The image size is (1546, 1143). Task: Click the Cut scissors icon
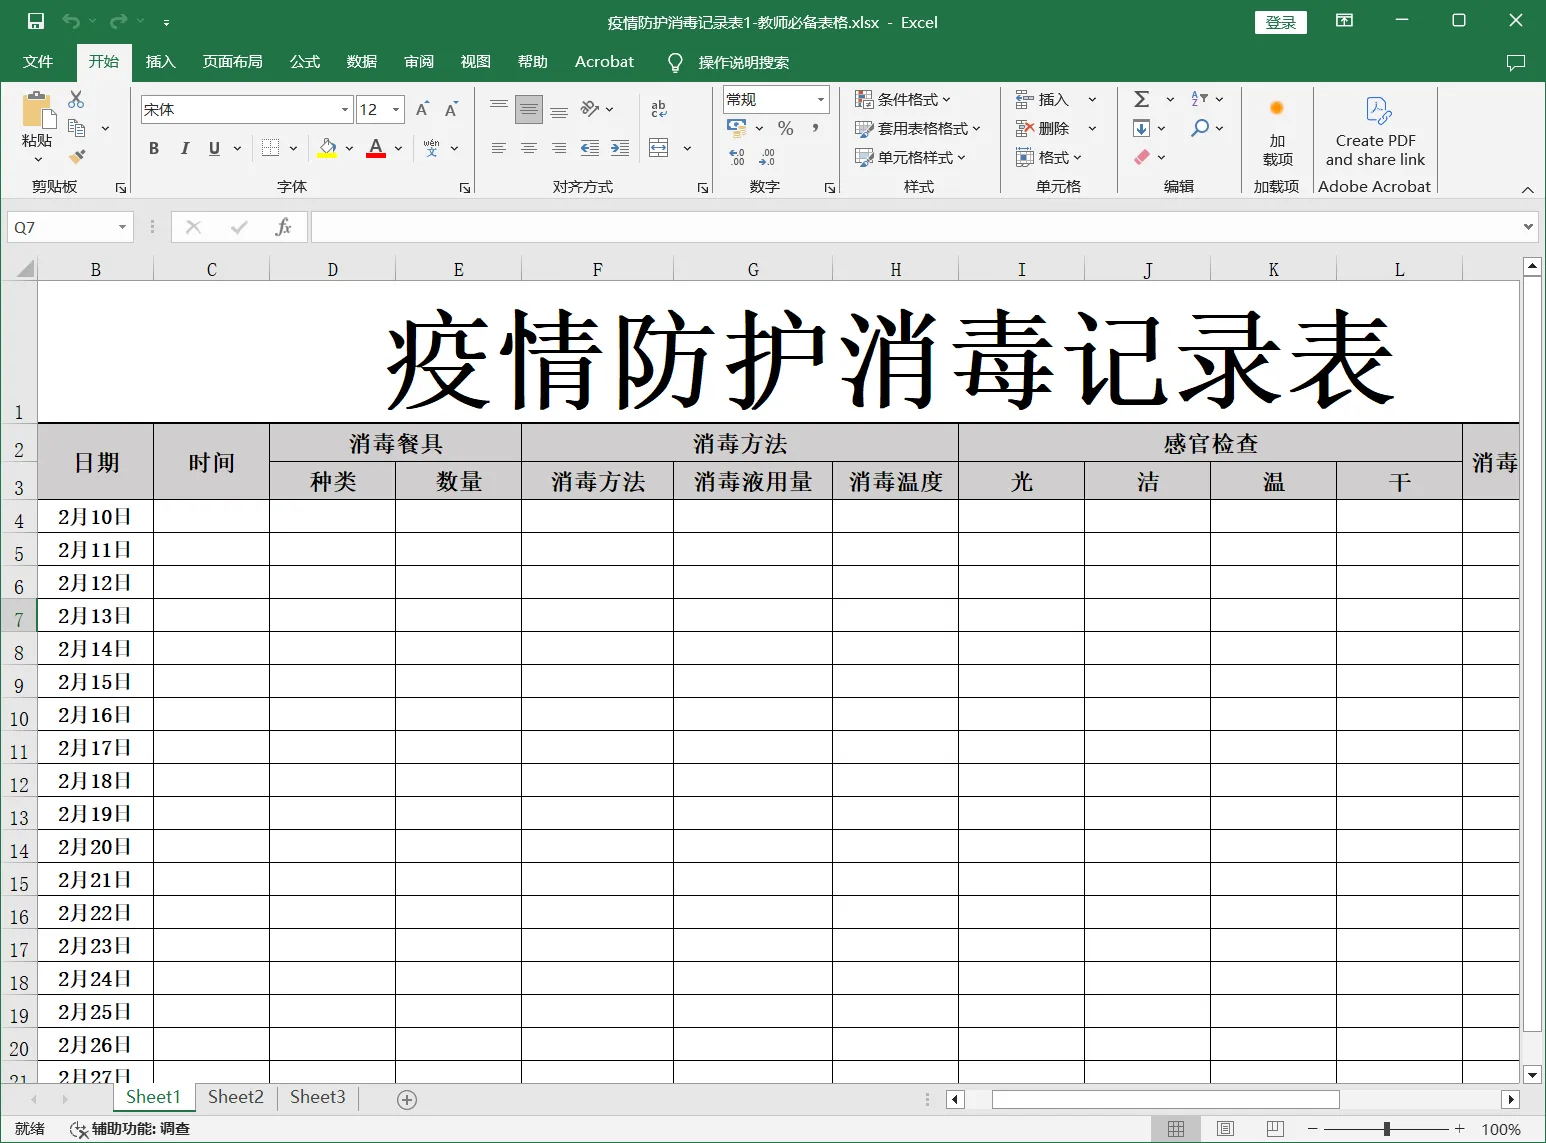tap(76, 100)
